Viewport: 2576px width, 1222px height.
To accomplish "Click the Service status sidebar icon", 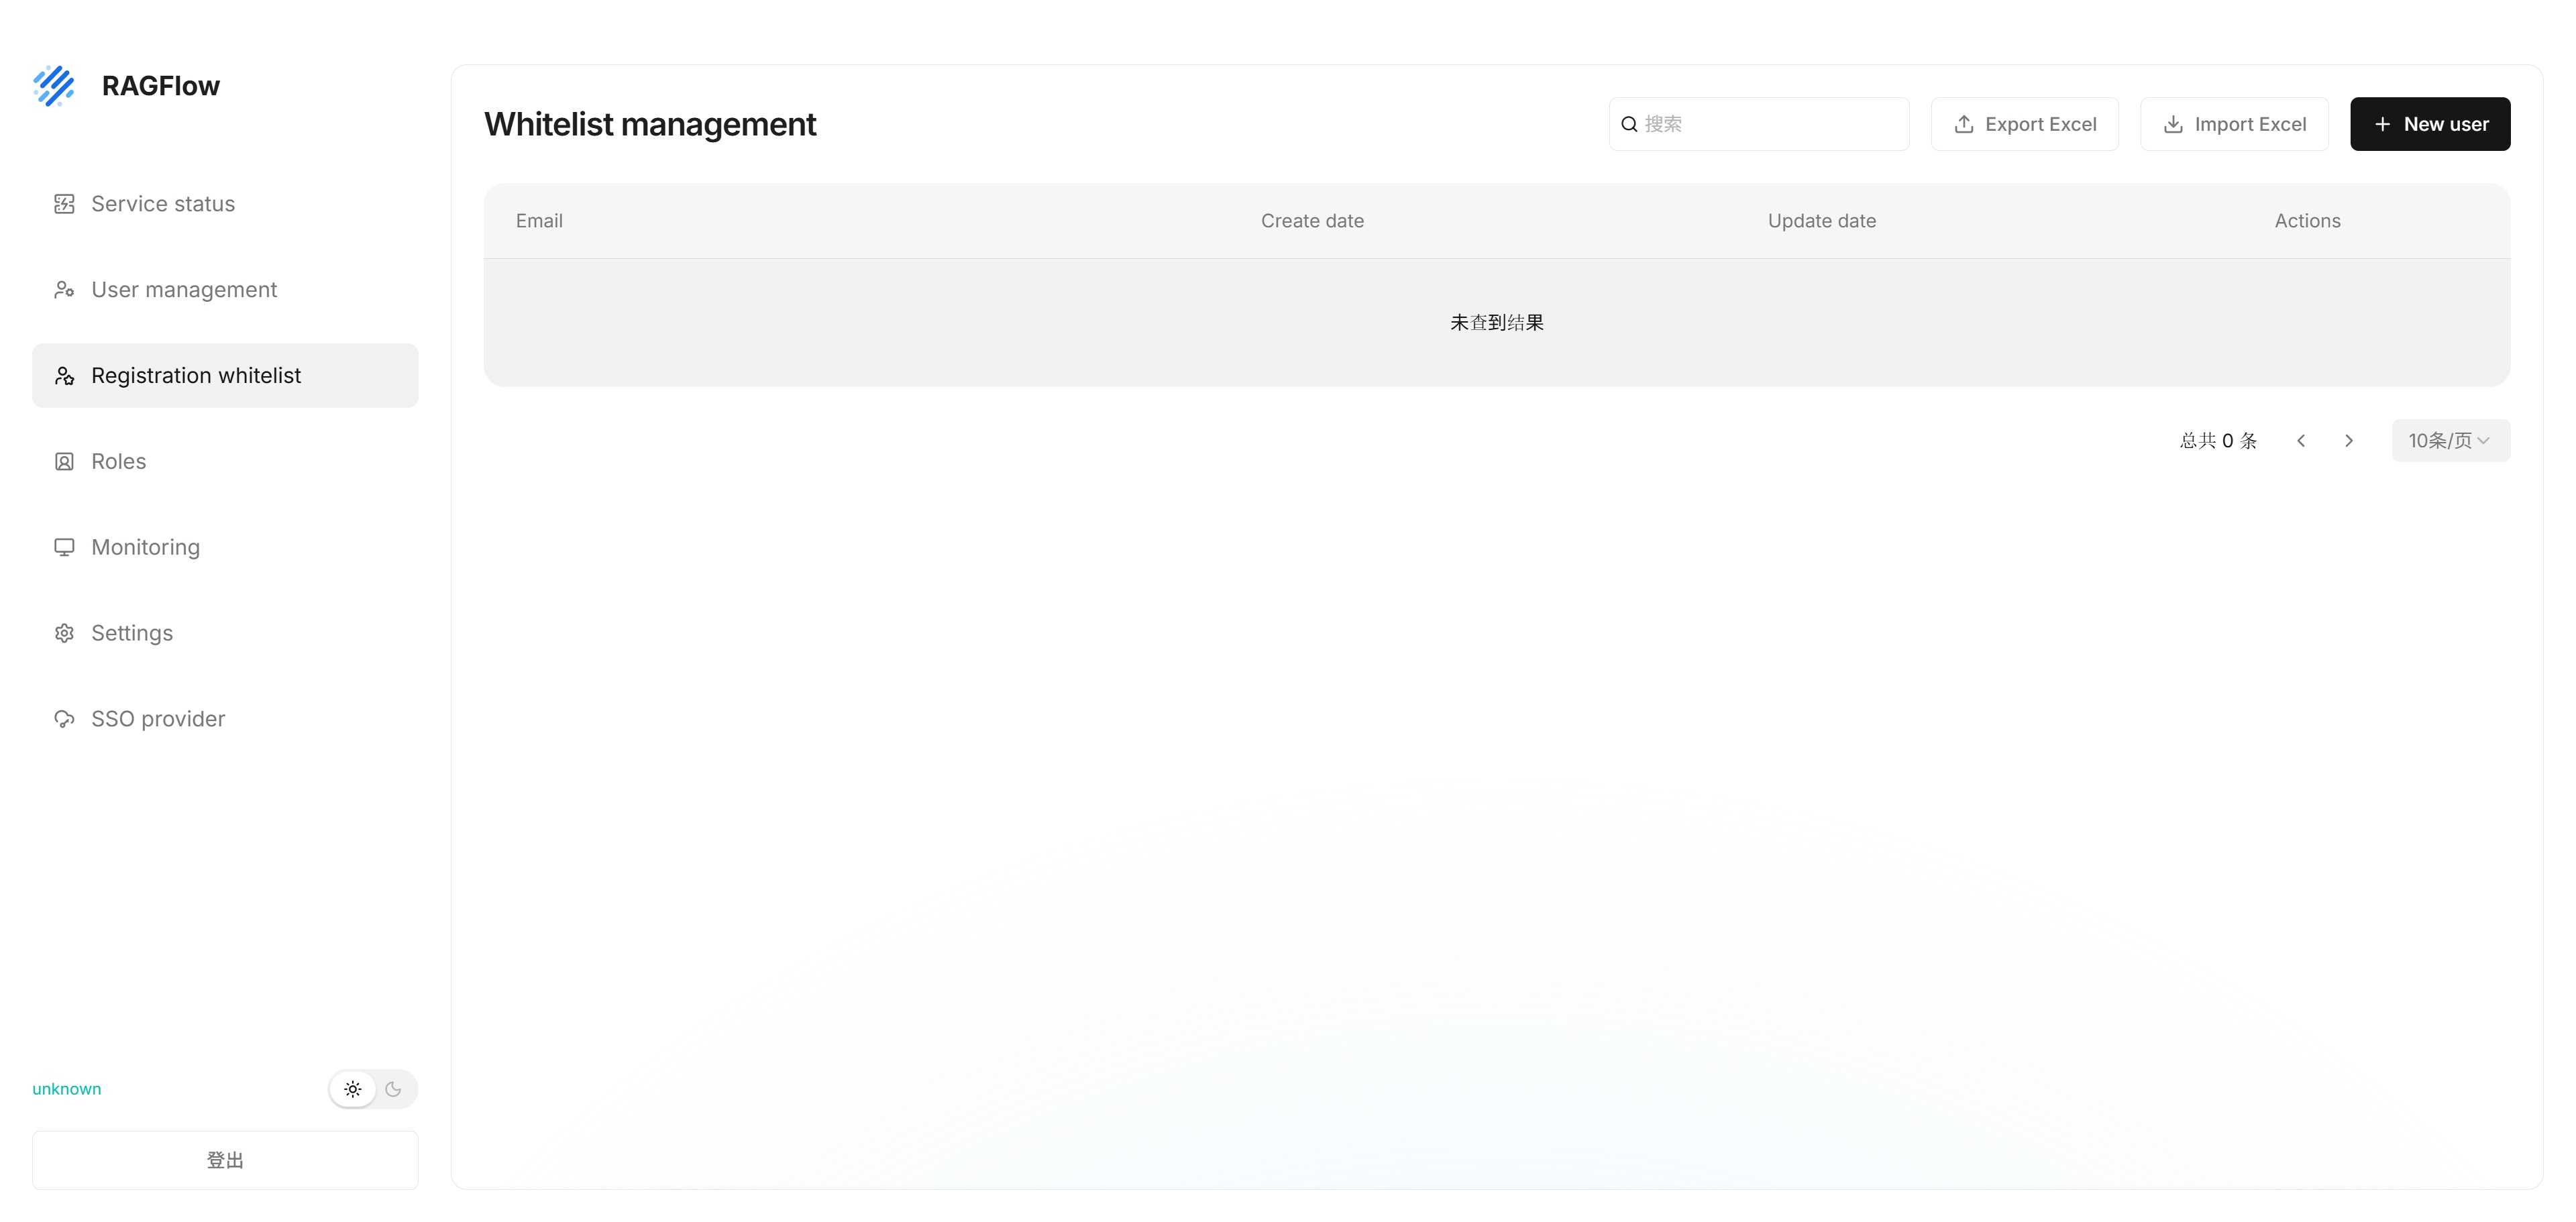I will click(64, 204).
